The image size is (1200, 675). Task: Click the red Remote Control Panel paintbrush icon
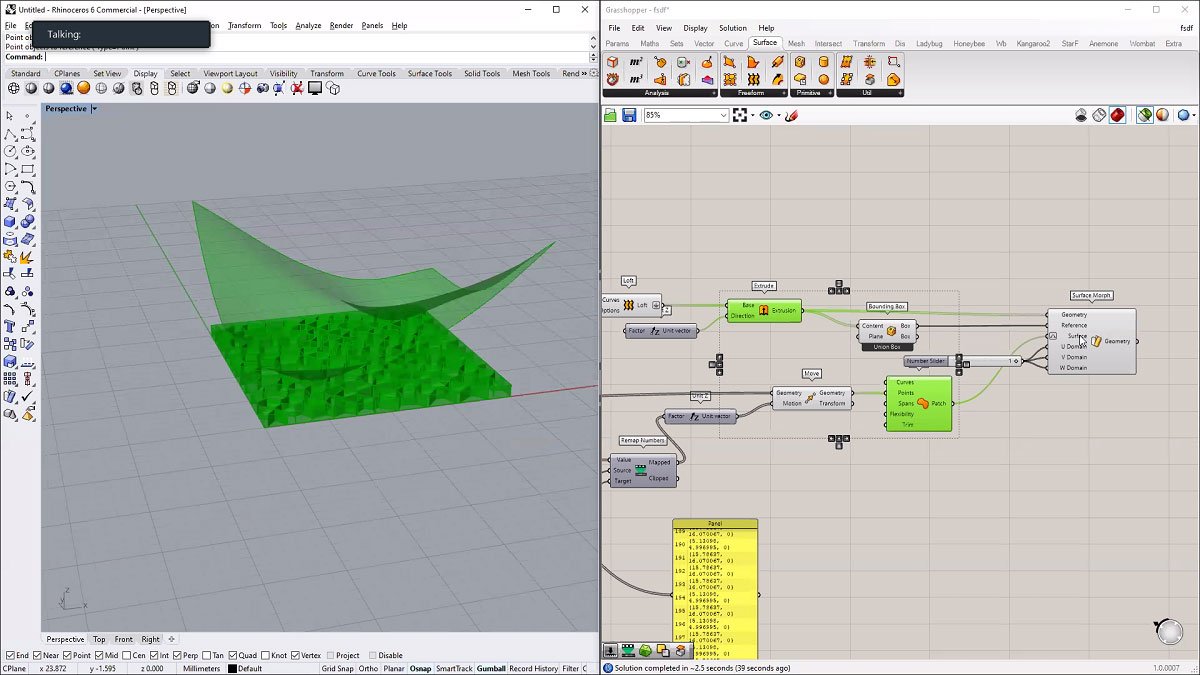791,114
